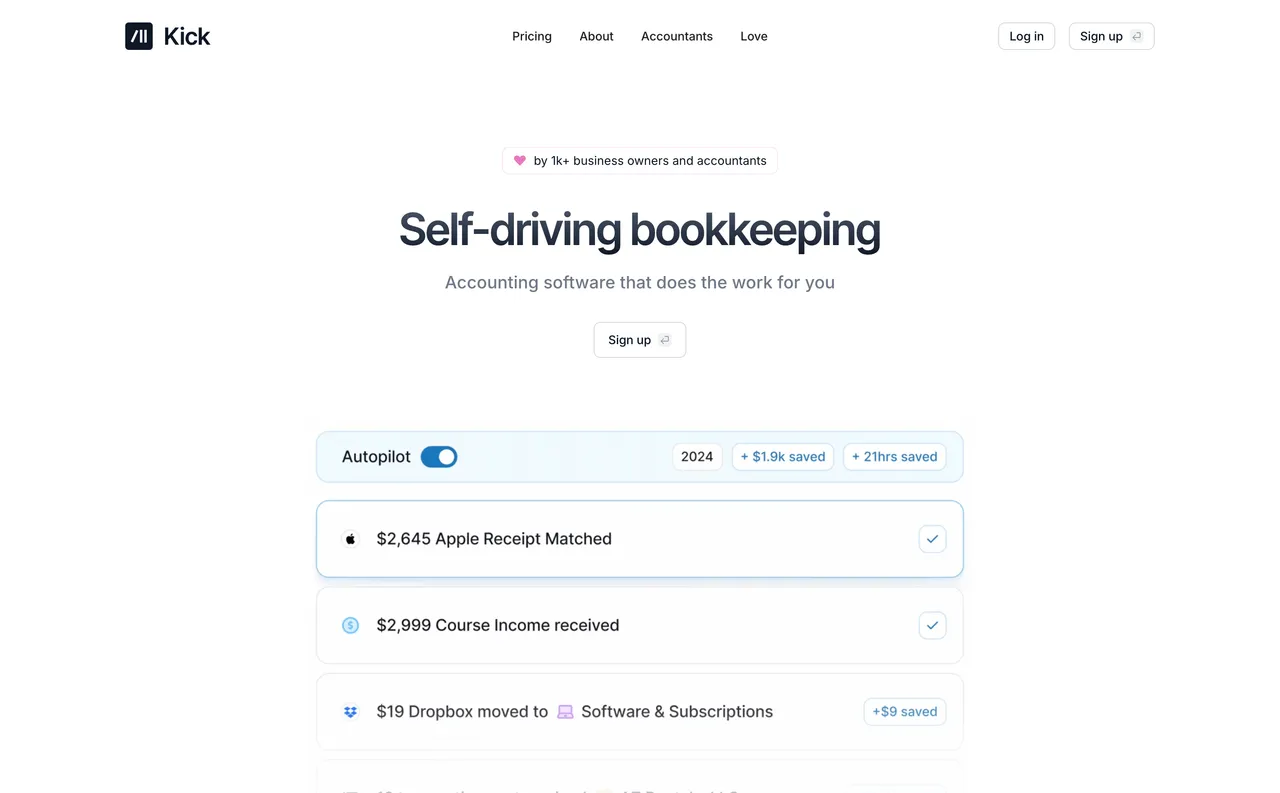The width and height of the screenshot is (1280, 793).
Task: Open the Accountants page
Action: pos(677,36)
